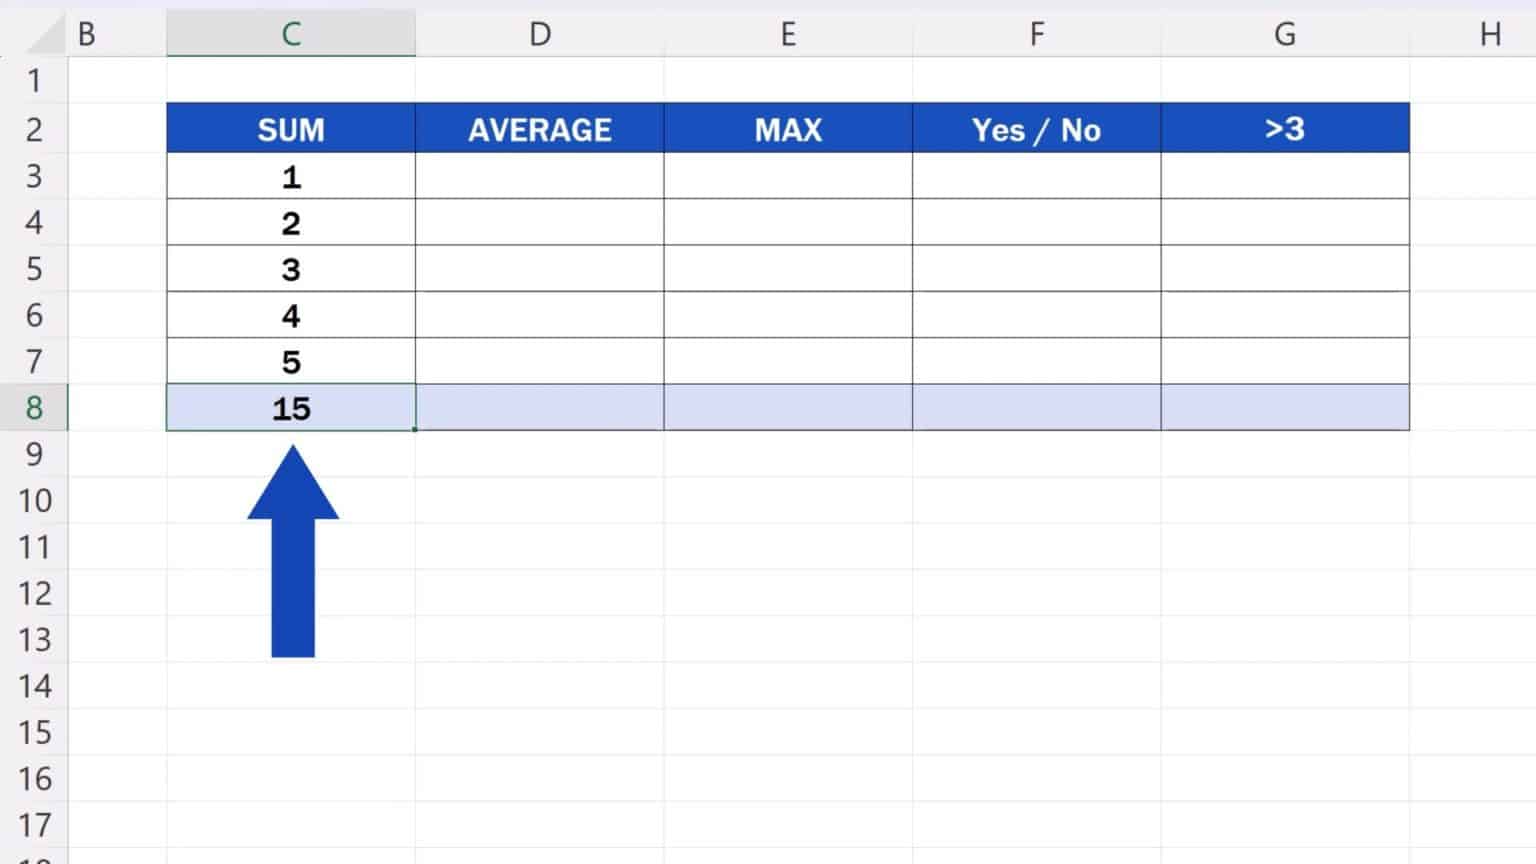Viewport: 1536px width, 864px height.
Task: Select the empty cell under MAX header
Action: [788, 177]
